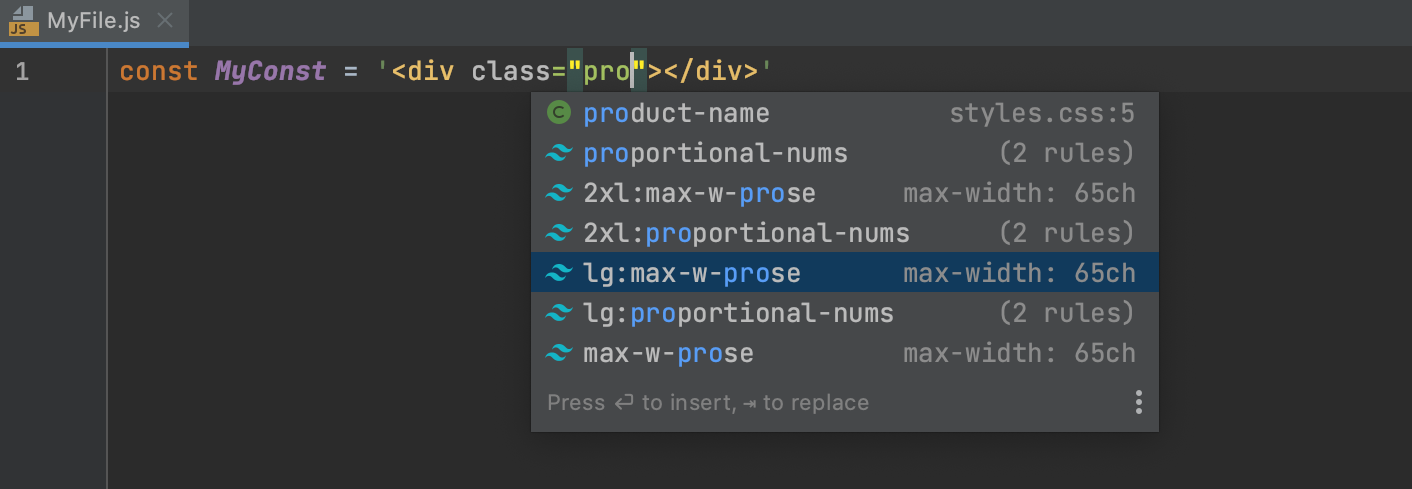Click the styles.css:5 location label
Screen dimensions: 1412x489
click(x=1042, y=114)
